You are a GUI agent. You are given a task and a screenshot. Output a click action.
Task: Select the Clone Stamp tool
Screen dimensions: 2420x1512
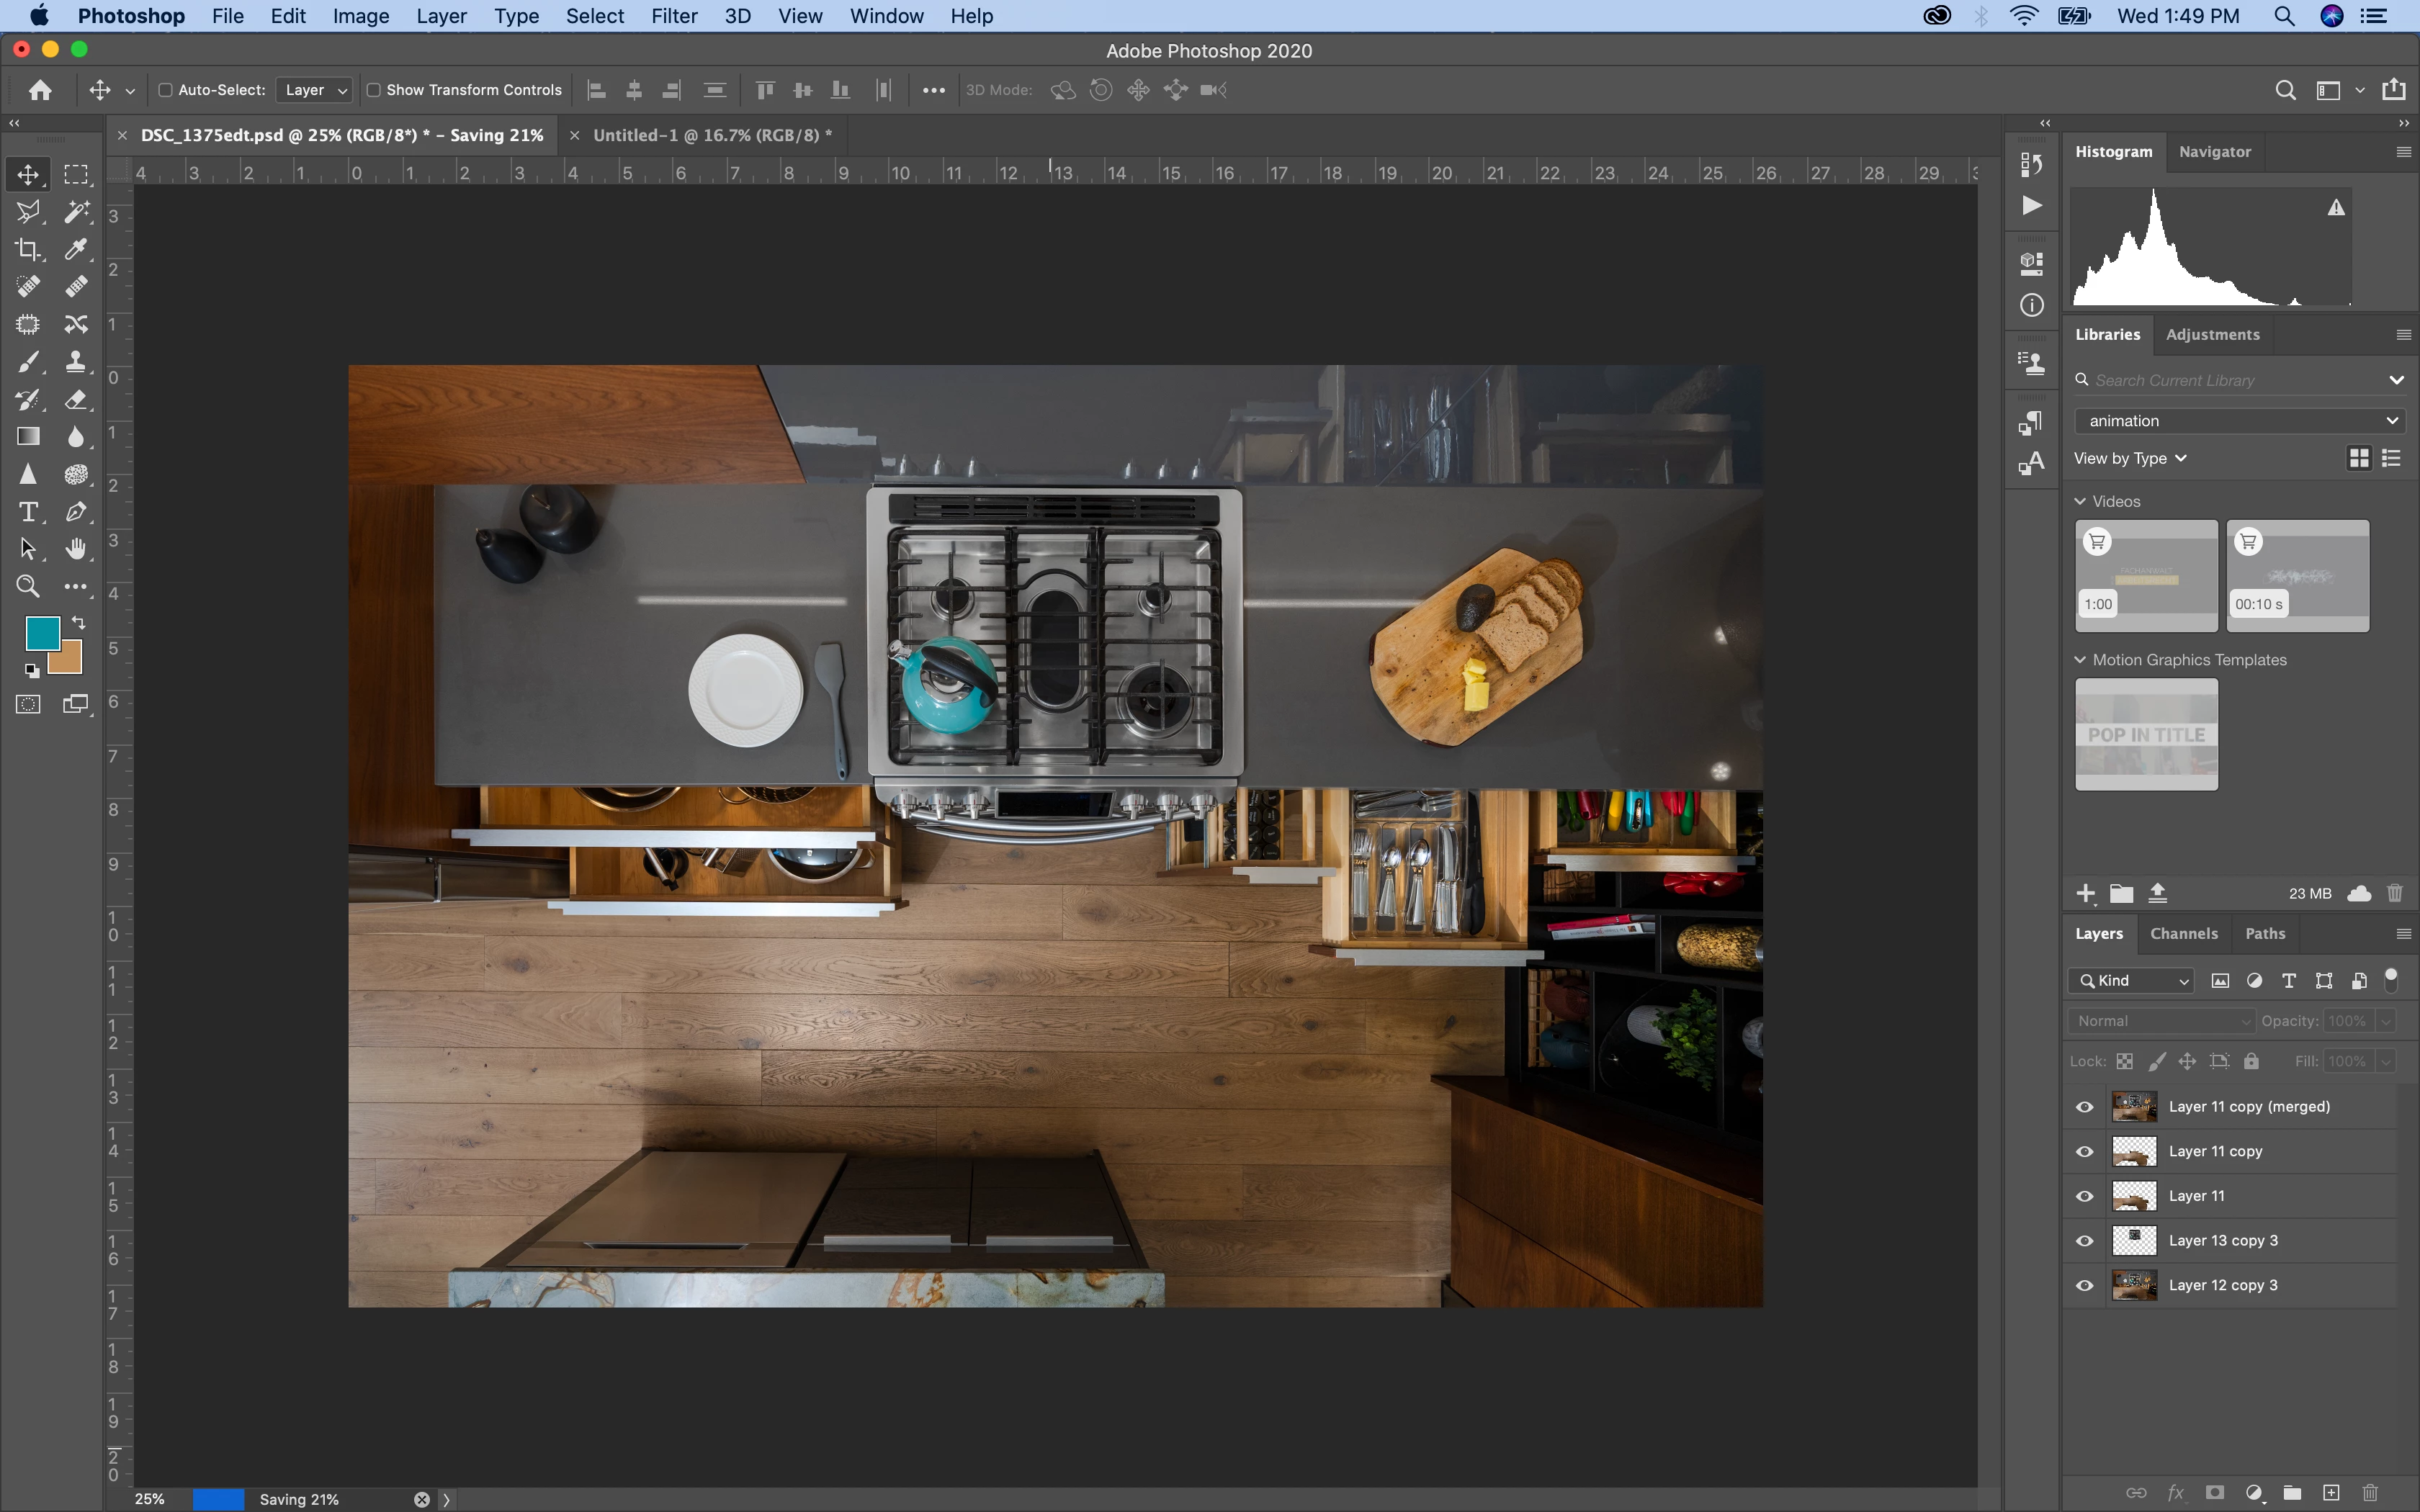[x=76, y=362]
